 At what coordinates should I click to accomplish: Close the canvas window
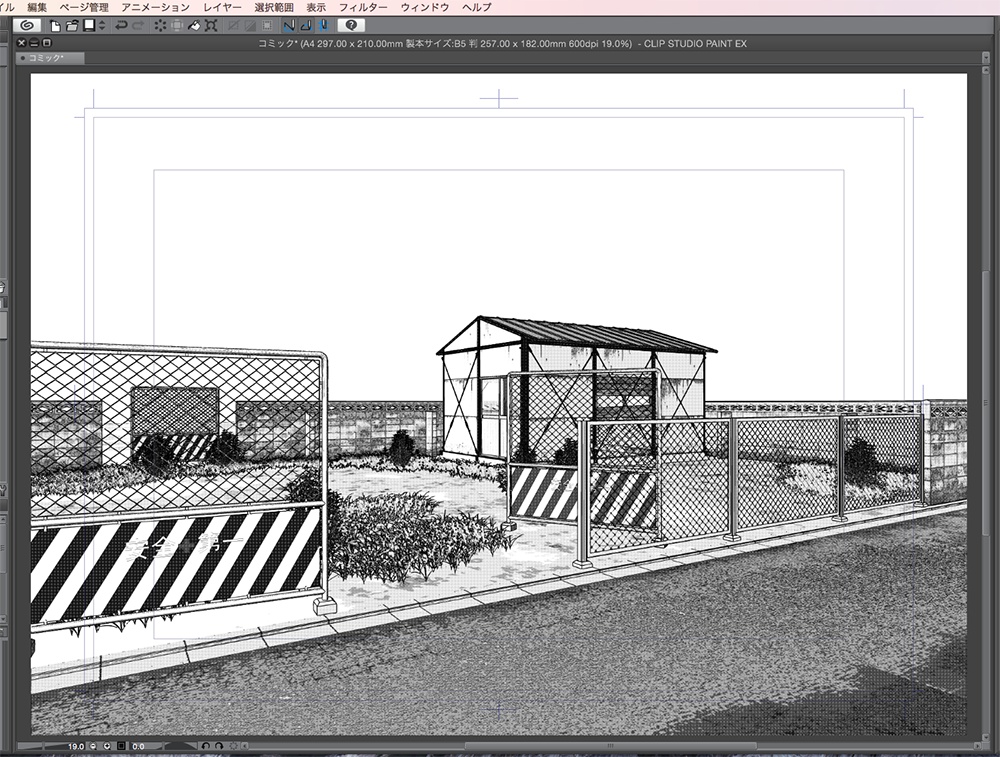pos(22,43)
